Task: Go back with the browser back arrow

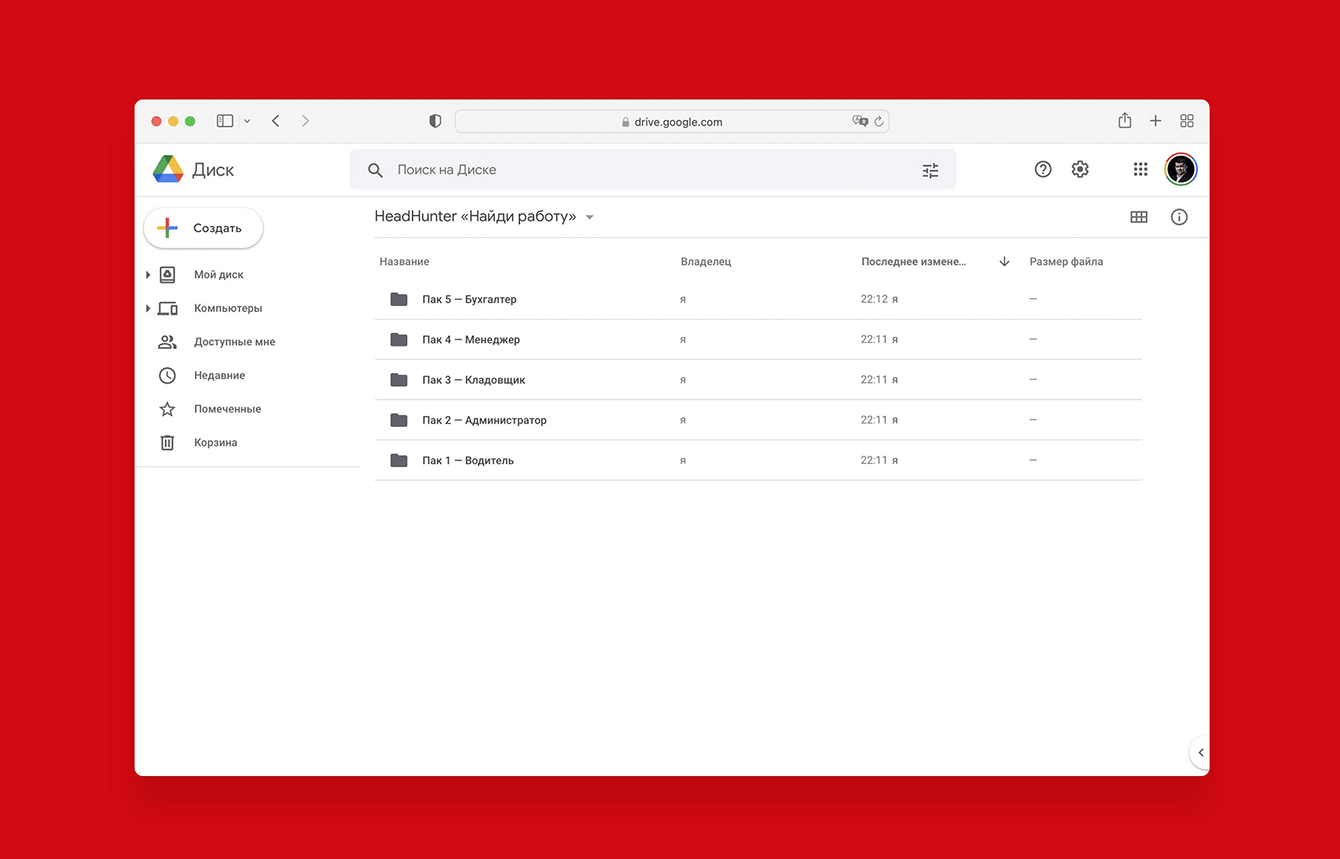Action: pyautogui.click(x=276, y=121)
